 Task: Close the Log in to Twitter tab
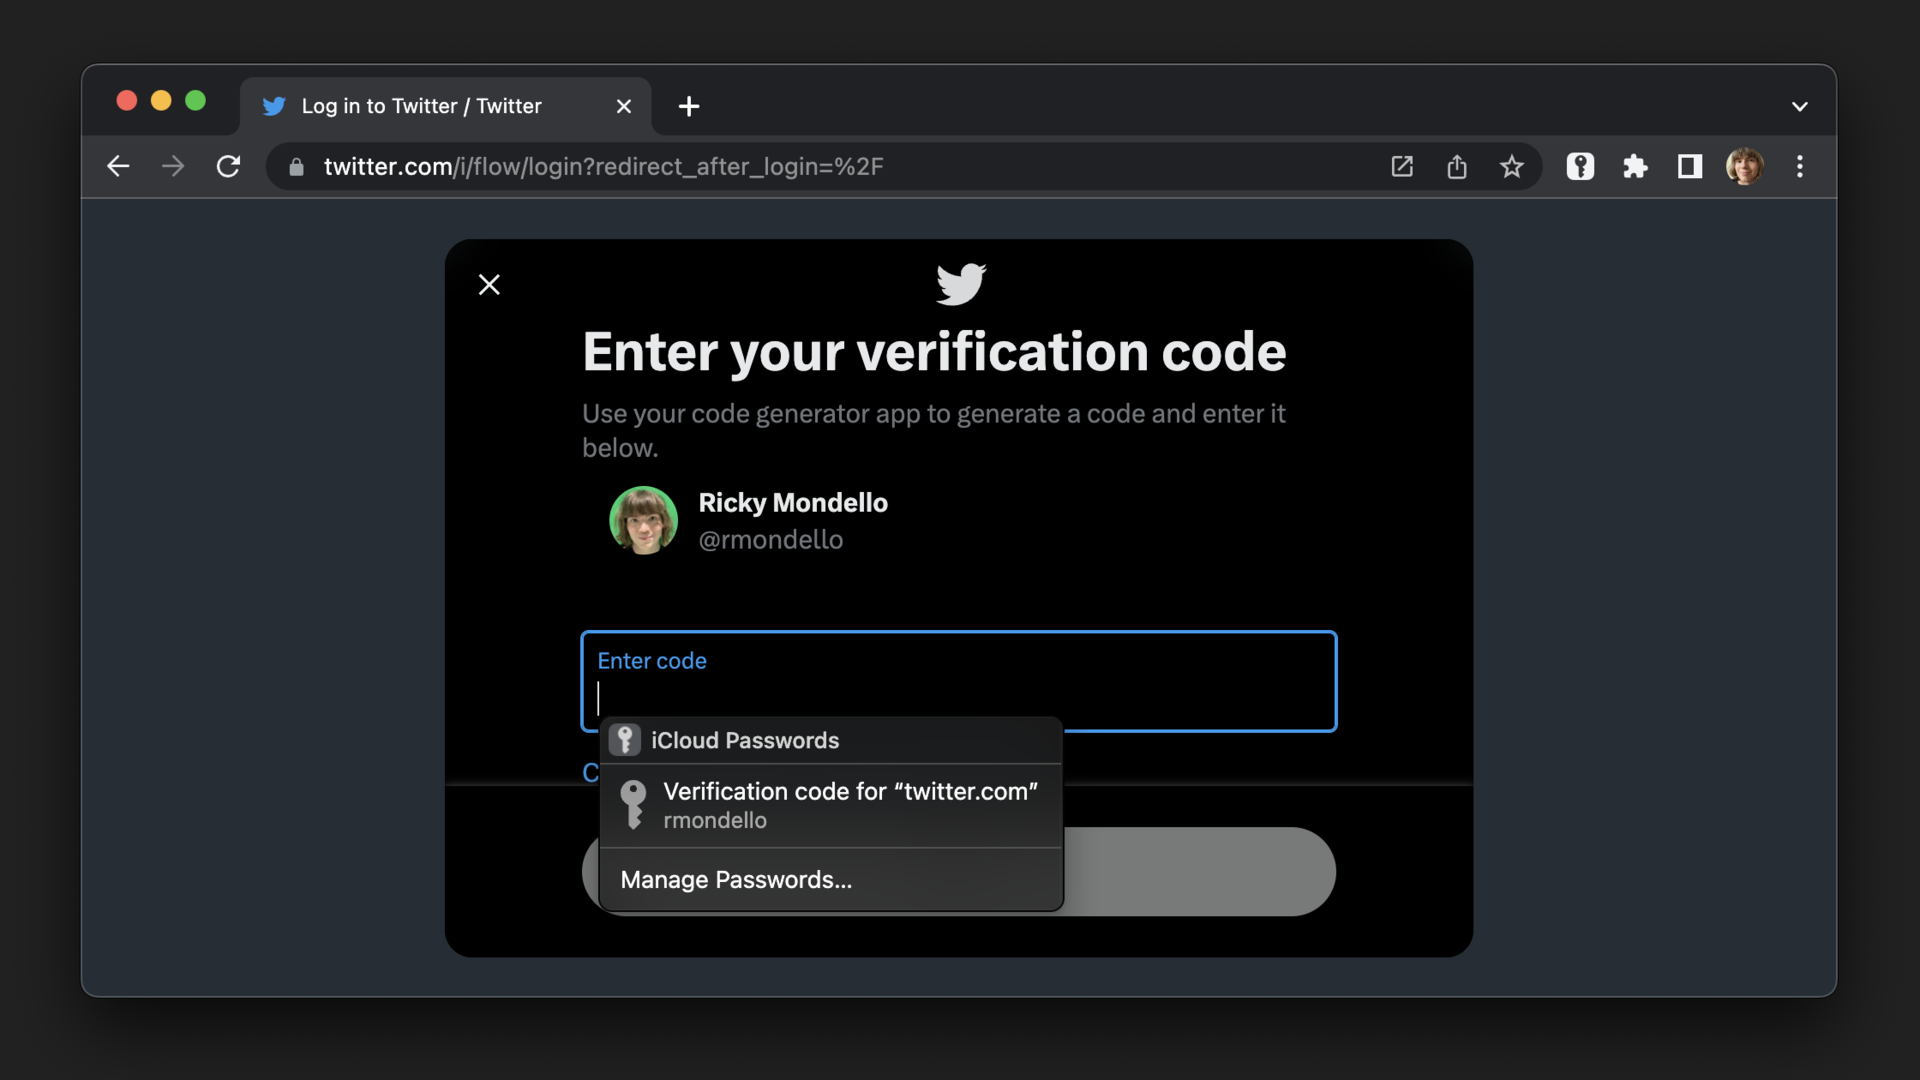624,107
